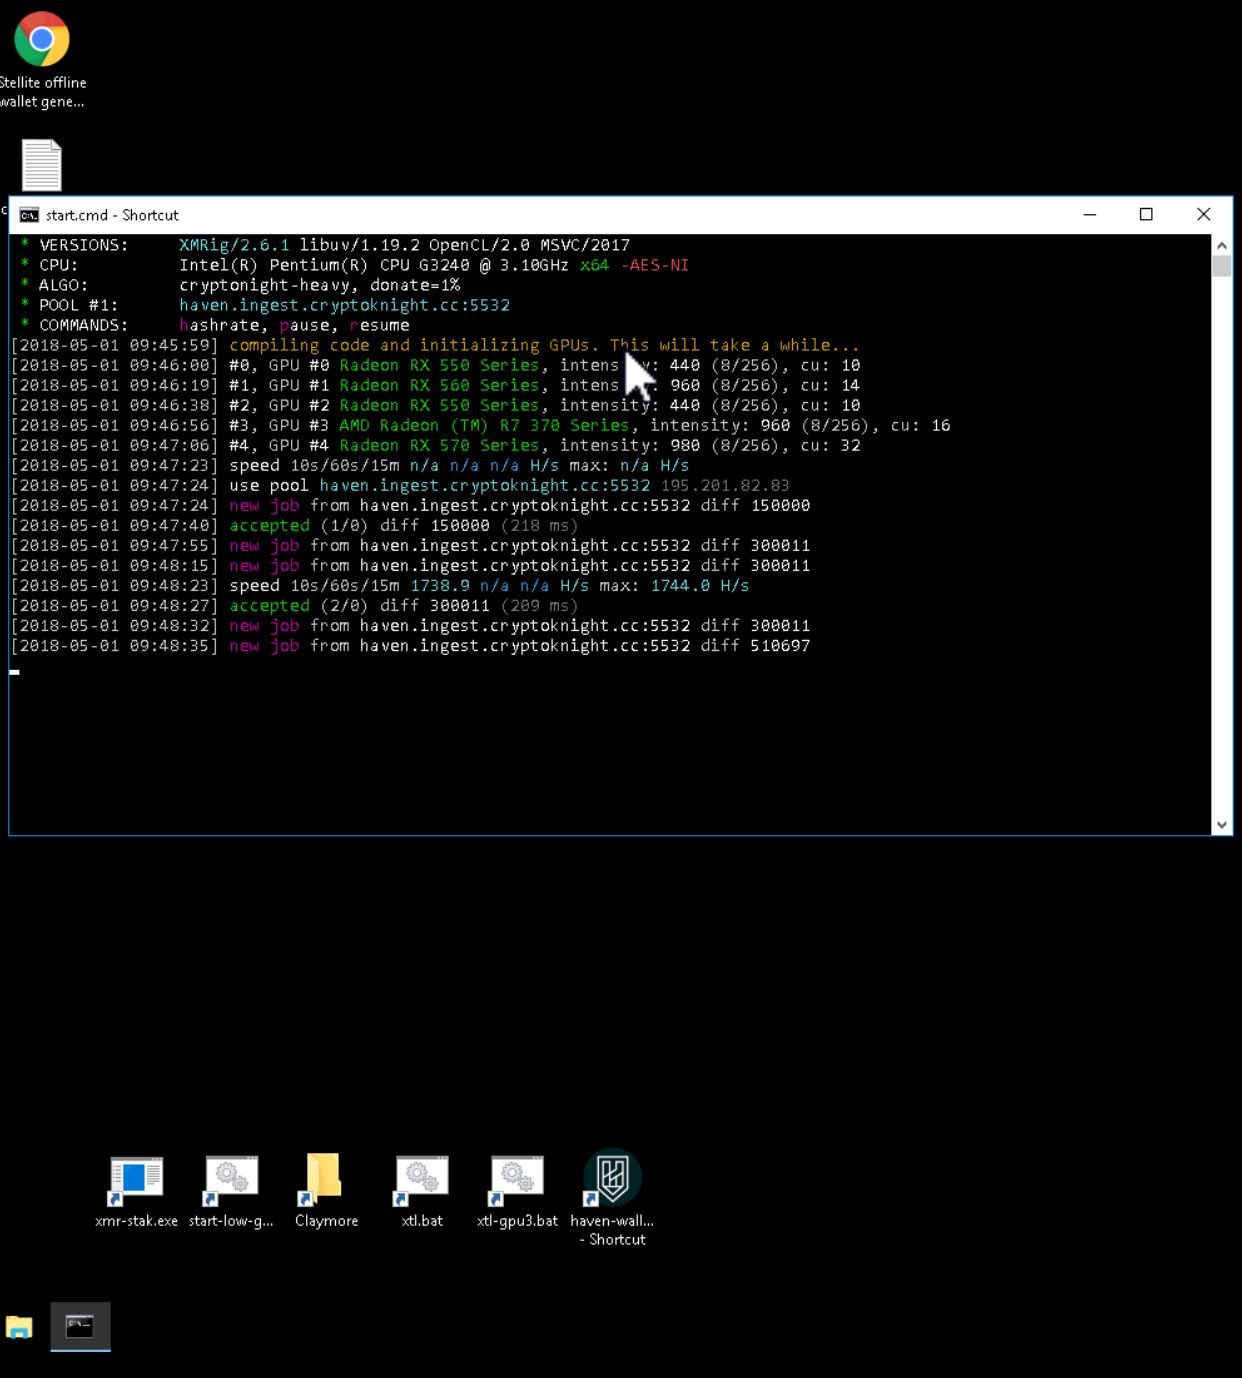Screen dimensions: 1242x1378
Task: Click the console scrollbar up arrow
Action: point(1221,245)
